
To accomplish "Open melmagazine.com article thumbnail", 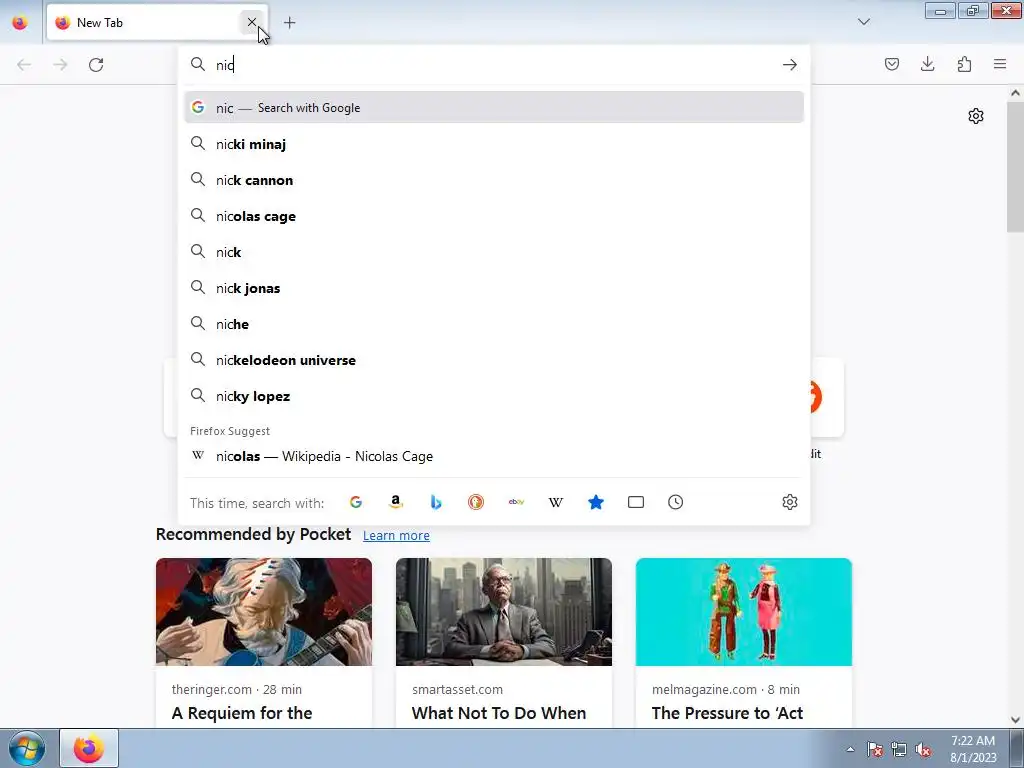I will (x=743, y=612).
